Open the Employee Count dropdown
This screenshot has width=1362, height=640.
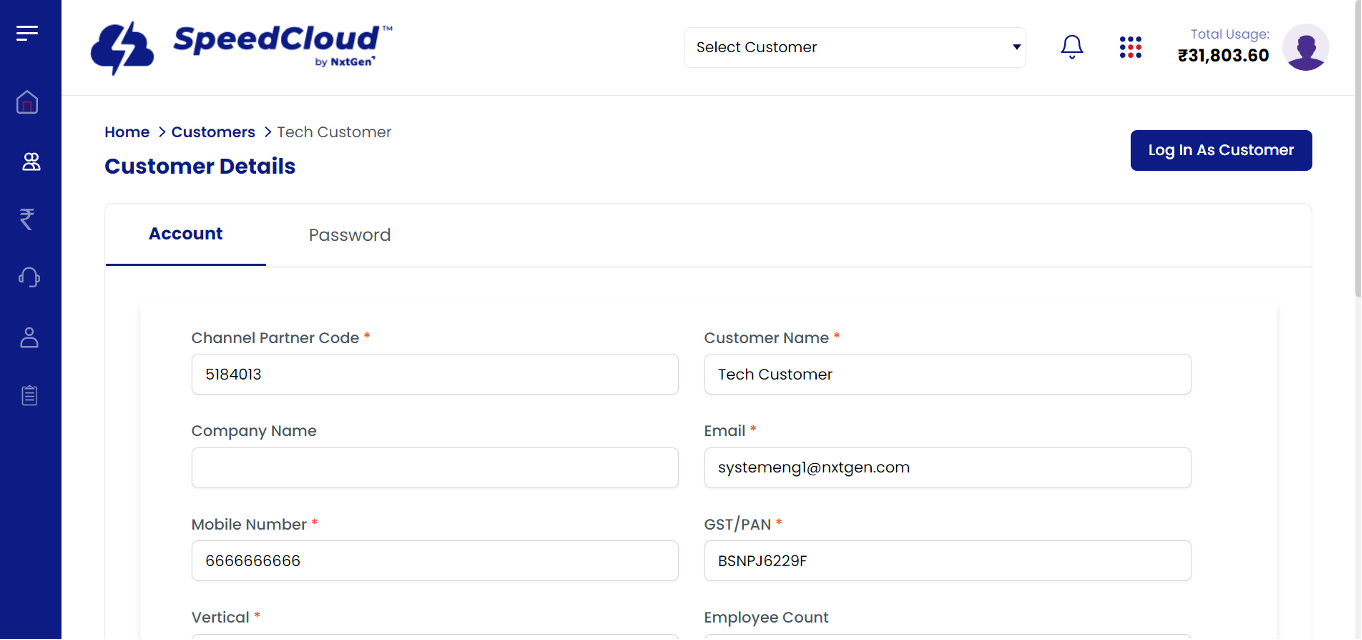pyautogui.click(x=947, y=637)
